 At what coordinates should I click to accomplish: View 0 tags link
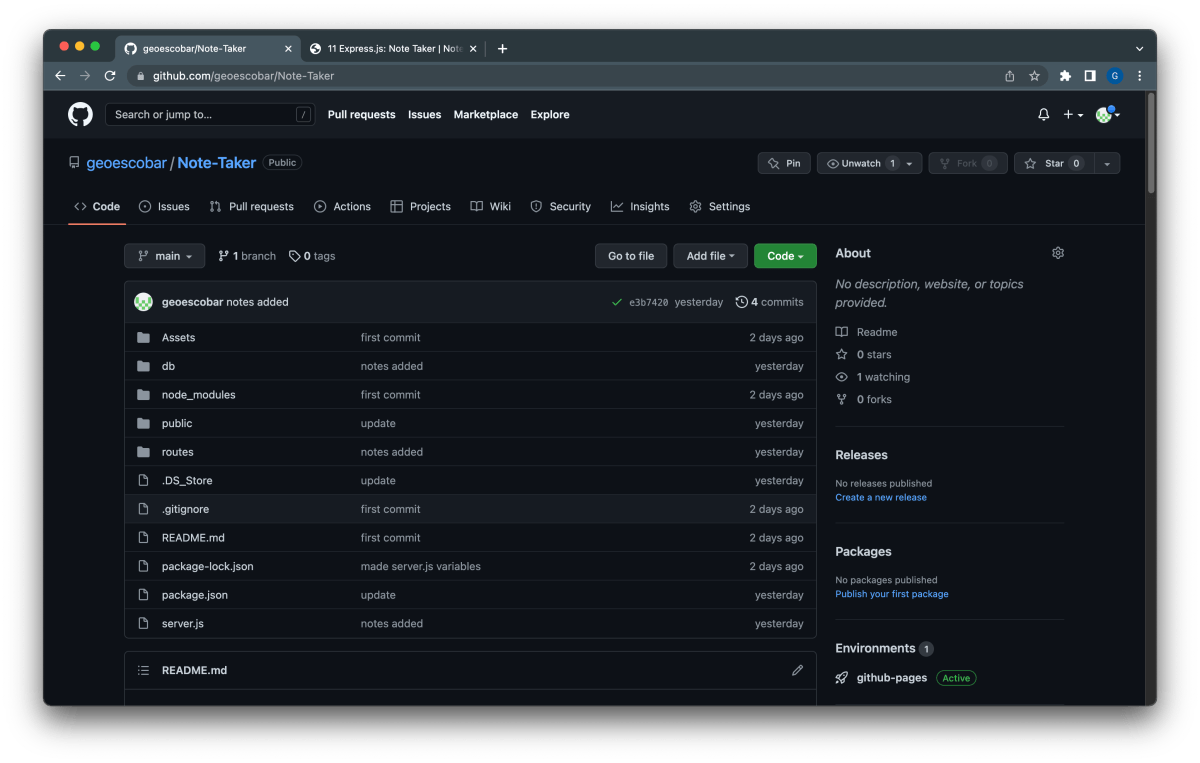312,256
